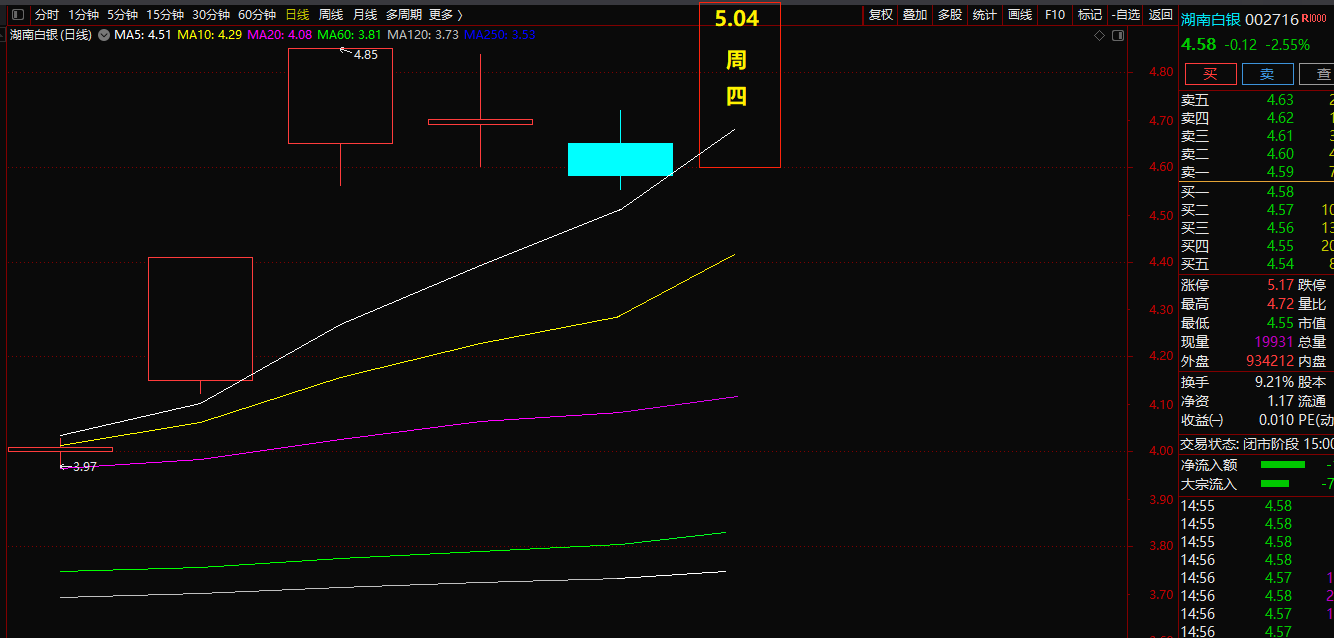Click the current price 4.58 in quote header
This screenshot has width=1334, height=638.
coord(1198,45)
